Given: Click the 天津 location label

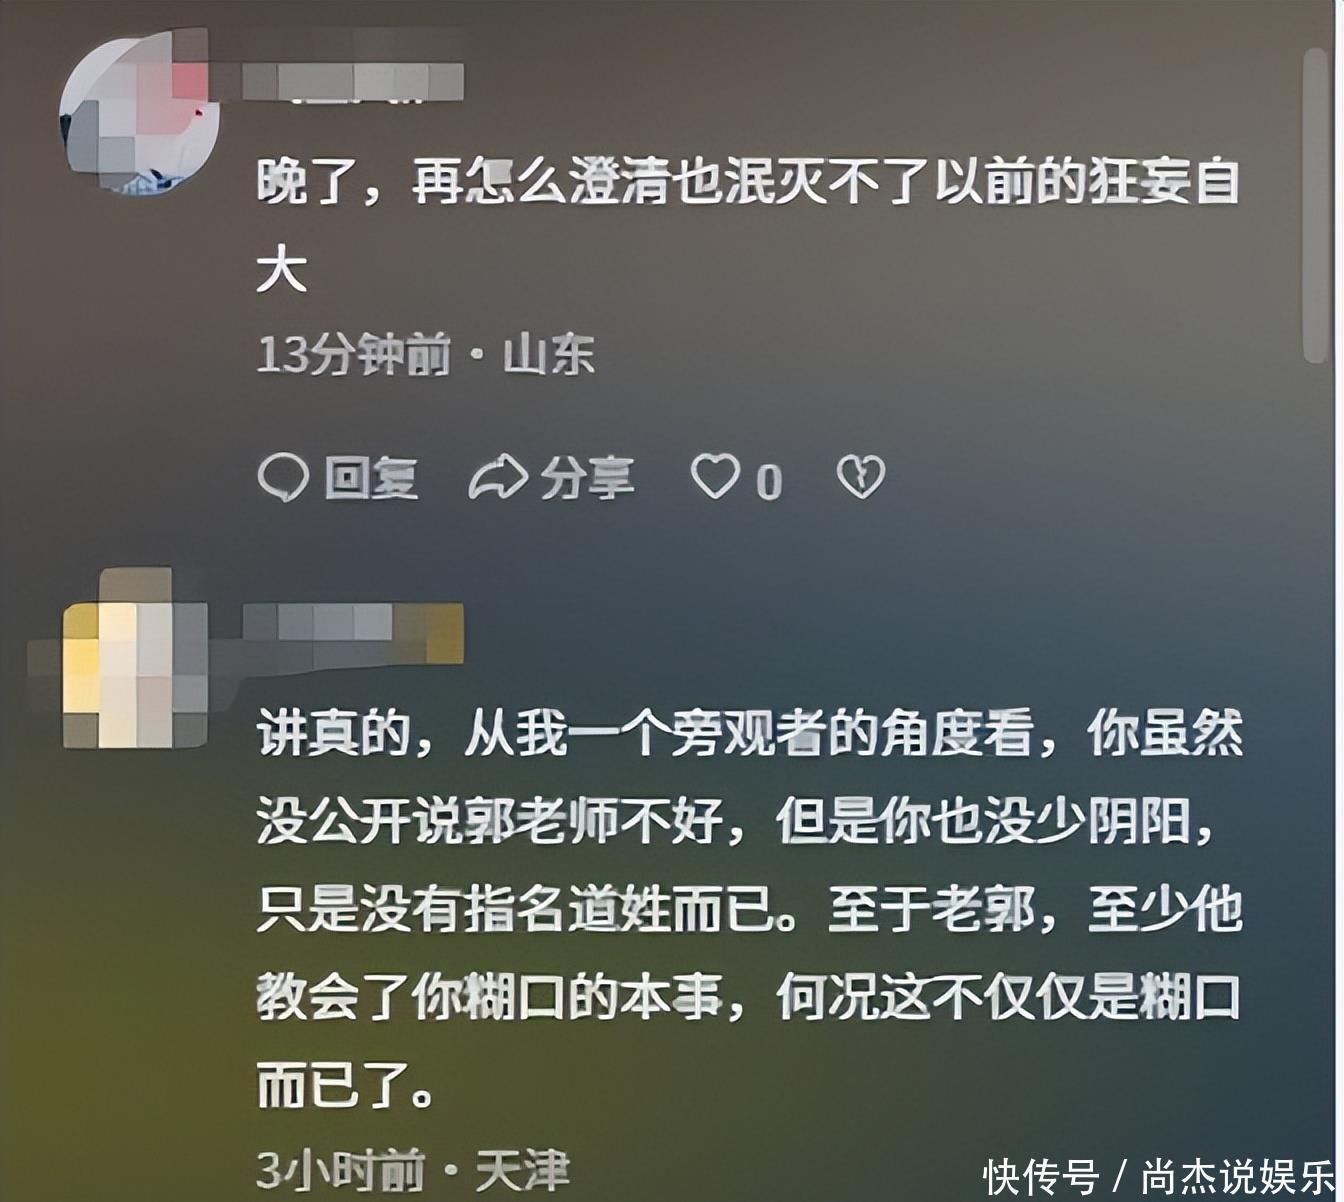Looking at the screenshot, I should pyautogui.click(x=523, y=1170).
